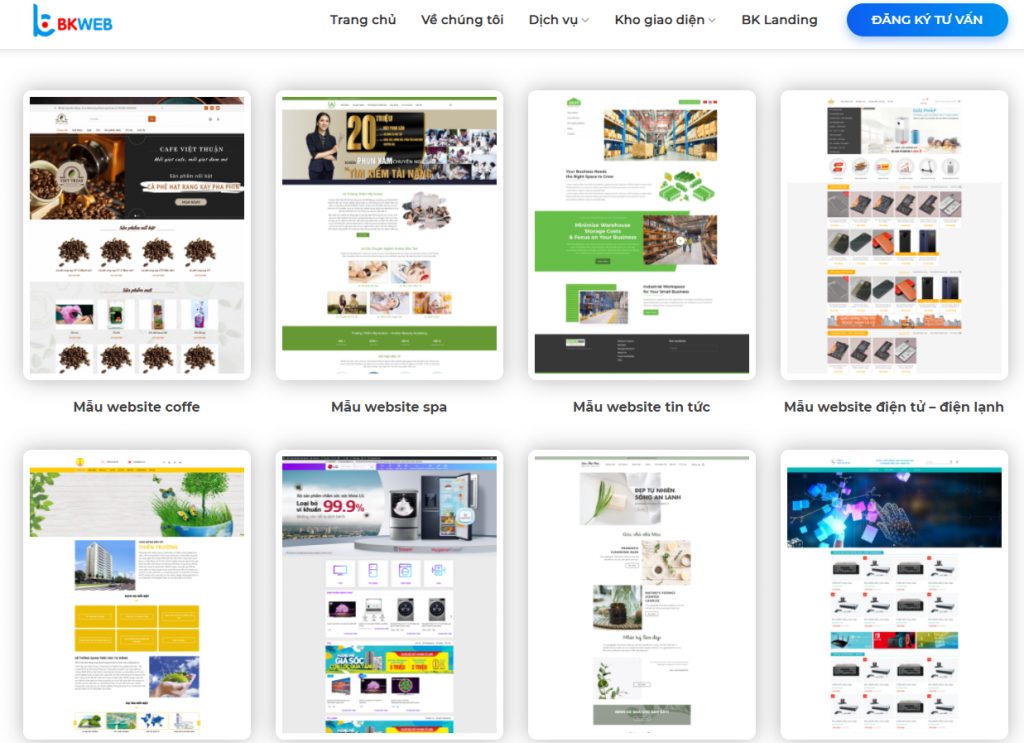The image size is (1024, 743).
Task: Click the chevron arrow beside Dịch vụ
Action: click(x=586, y=21)
